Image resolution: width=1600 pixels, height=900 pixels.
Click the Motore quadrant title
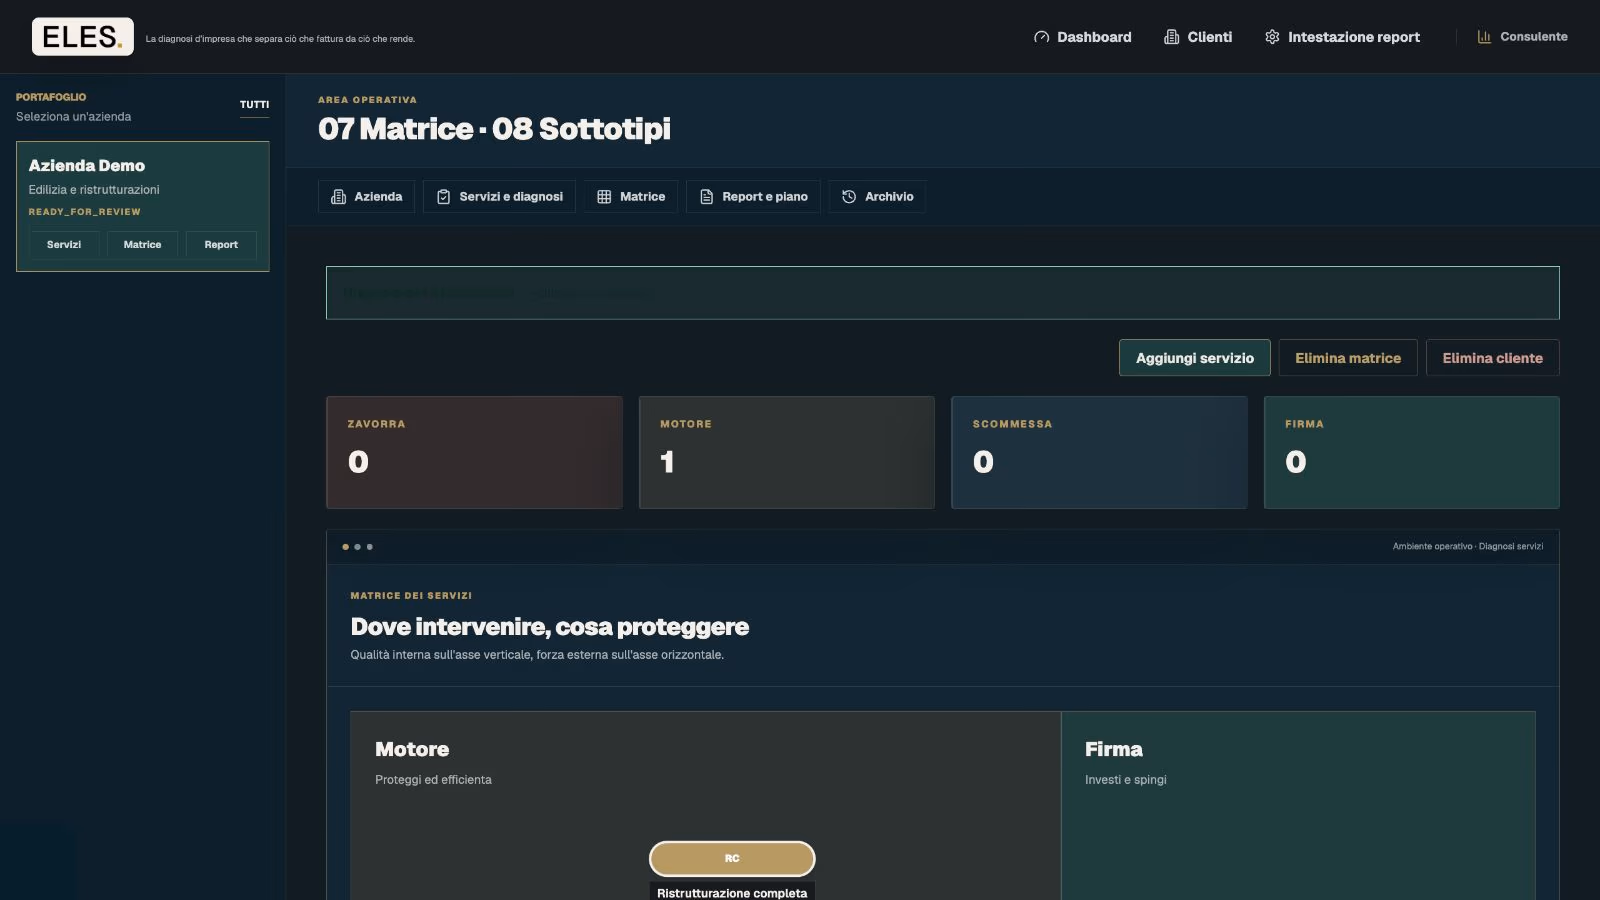pyautogui.click(x=412, y=750)
